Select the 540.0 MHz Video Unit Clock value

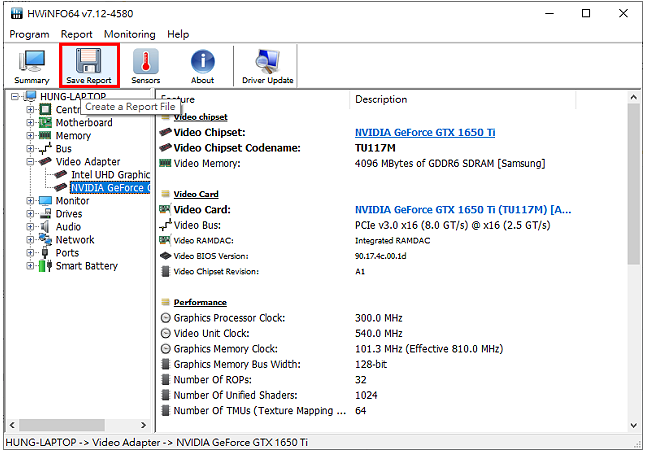click(379, 333)
